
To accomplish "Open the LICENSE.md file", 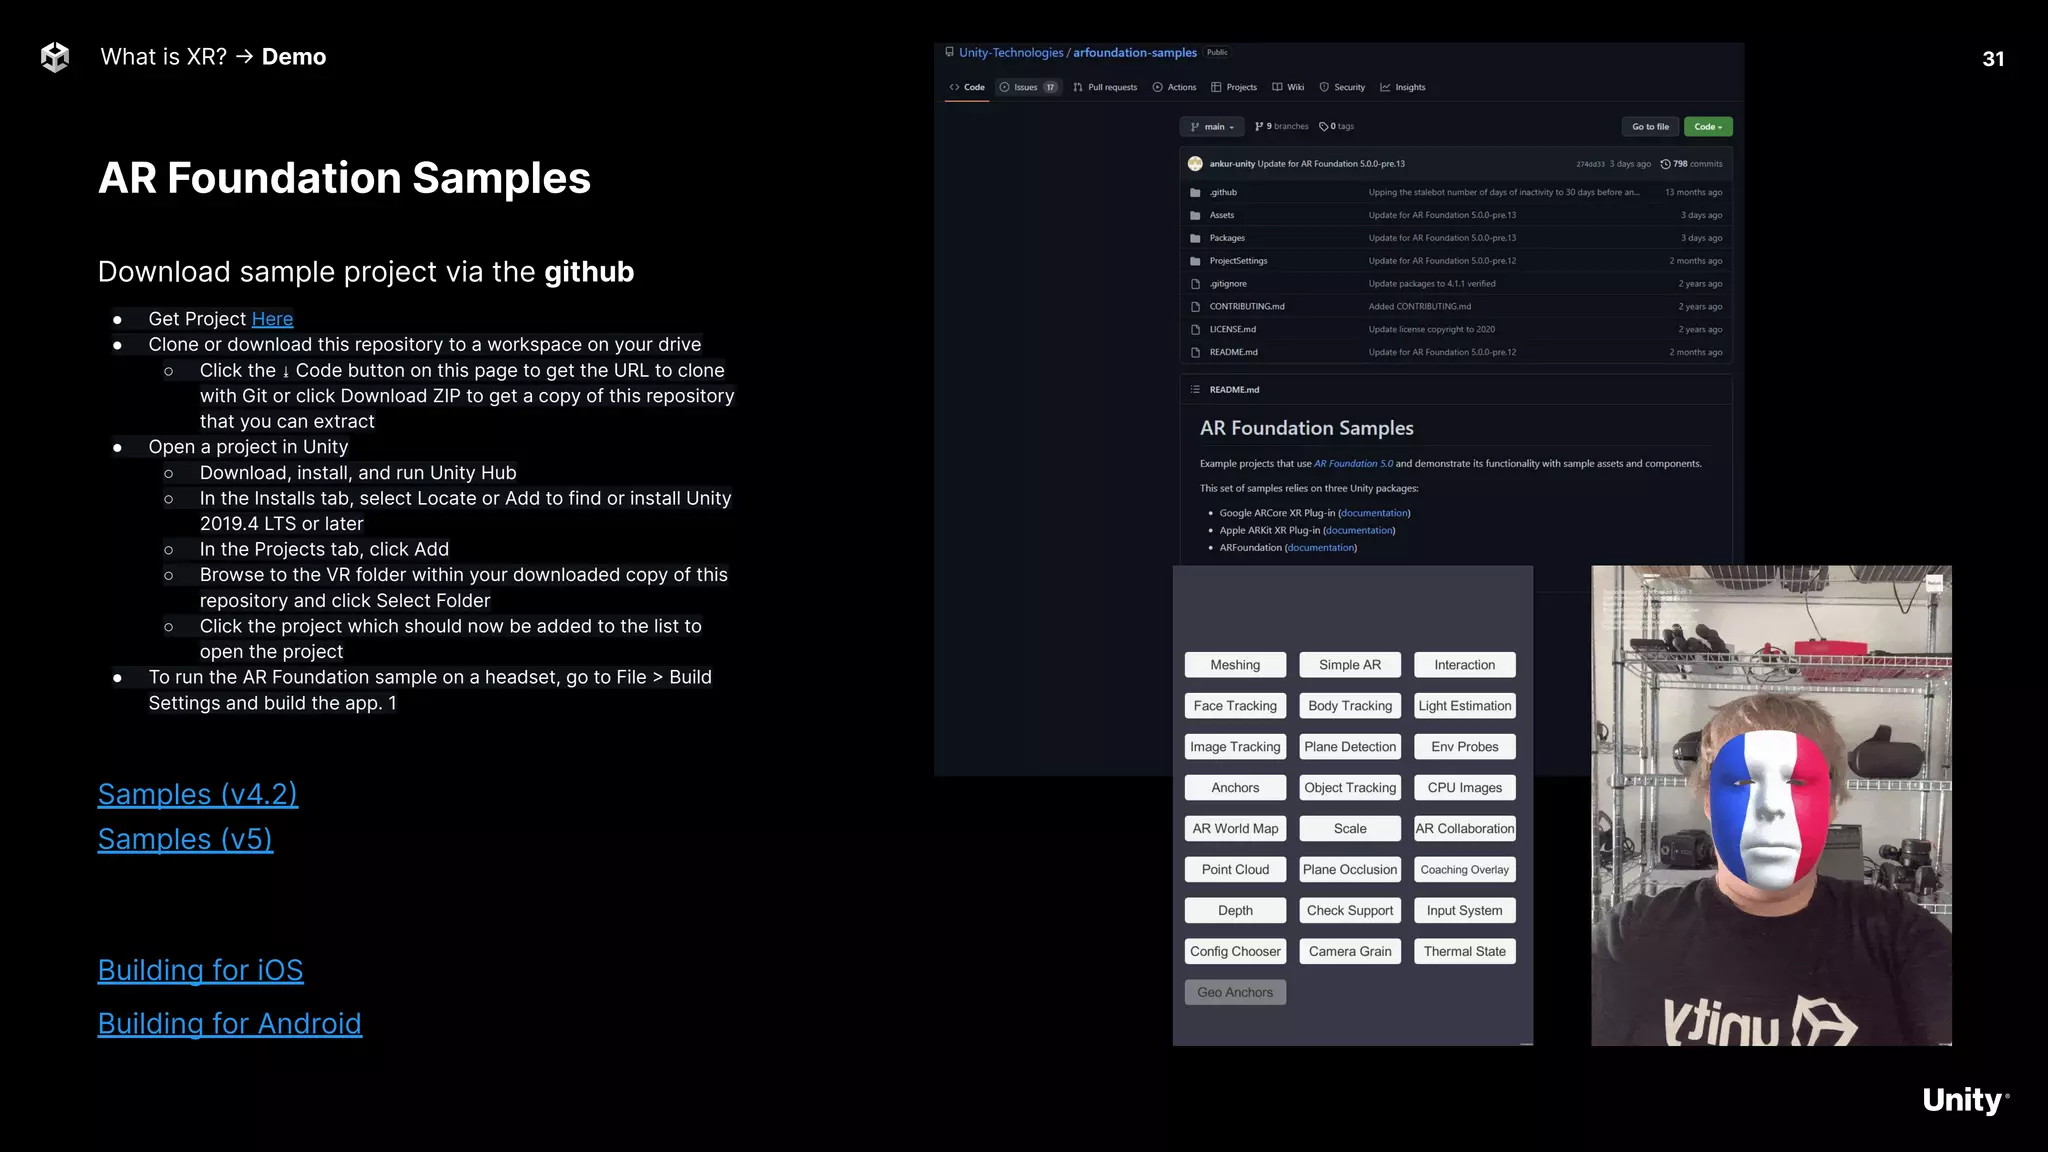I will 1232,330.
